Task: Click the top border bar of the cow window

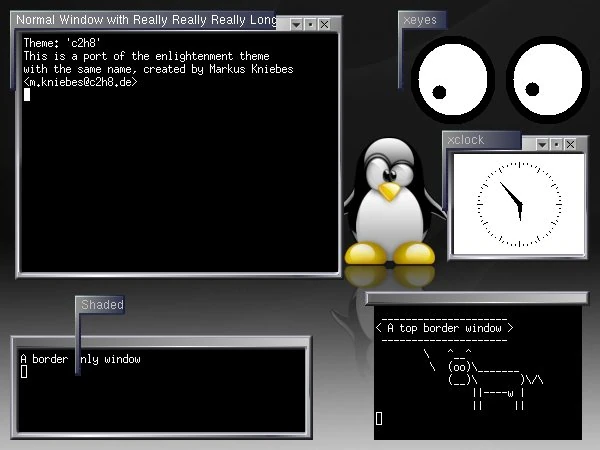Action: (x=477, y=298)
